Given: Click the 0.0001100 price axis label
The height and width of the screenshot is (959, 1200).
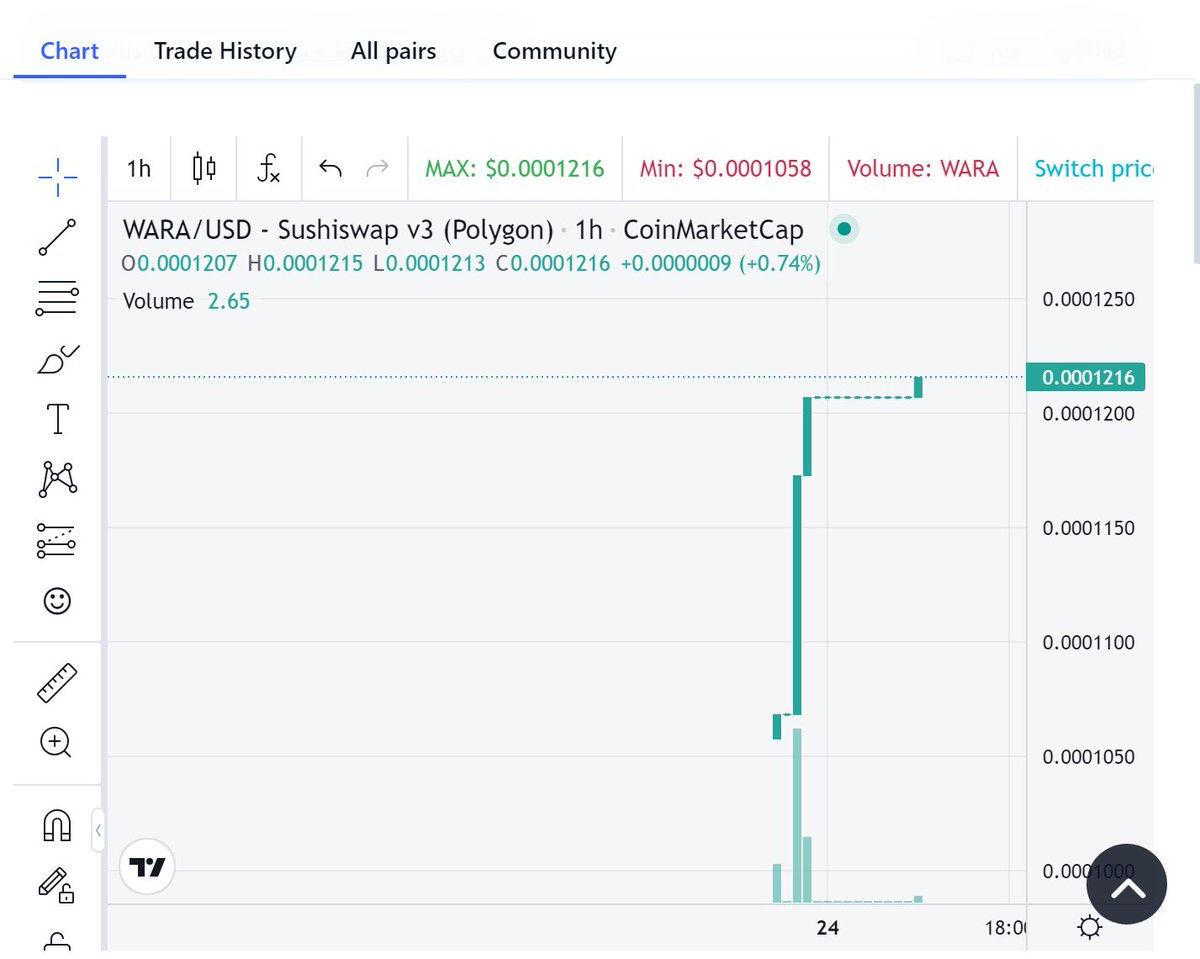Looking at the screenshot, I should 1088,643.
